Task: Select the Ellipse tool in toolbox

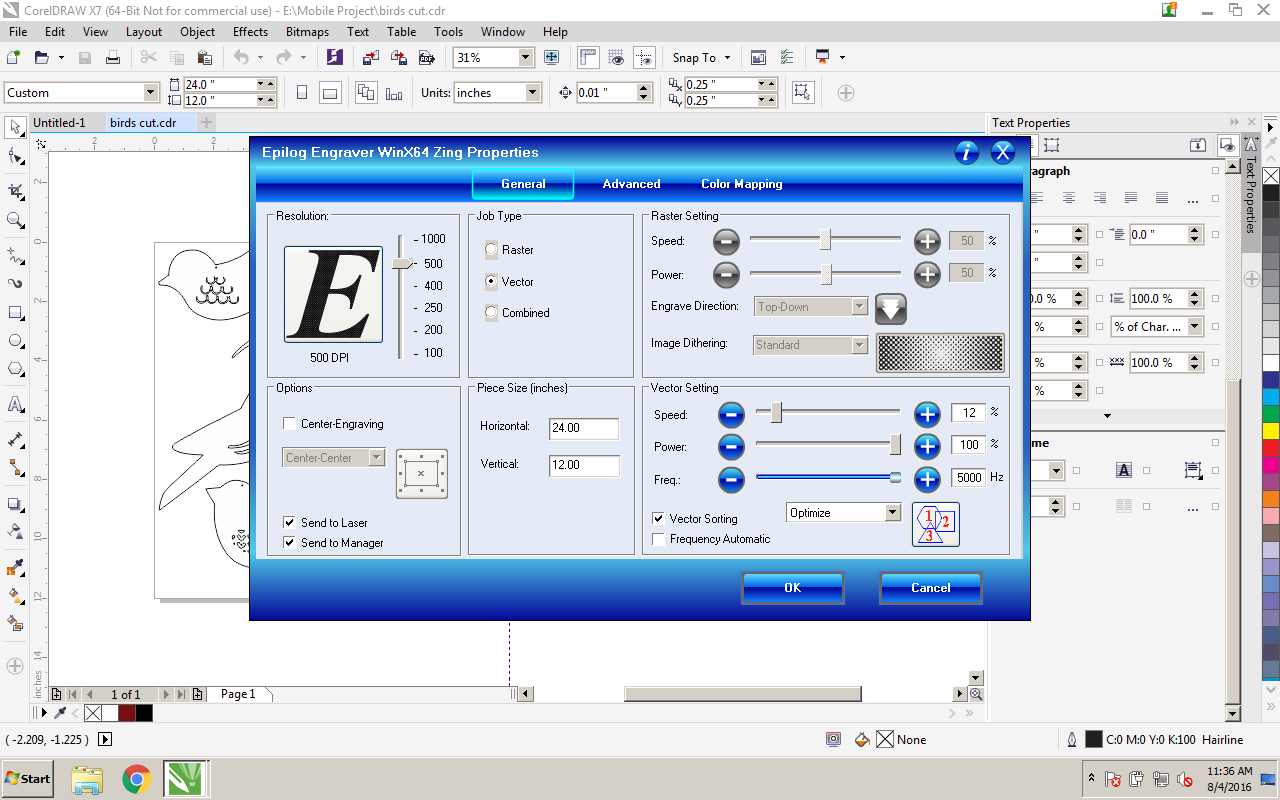Action: pos(15,341)
